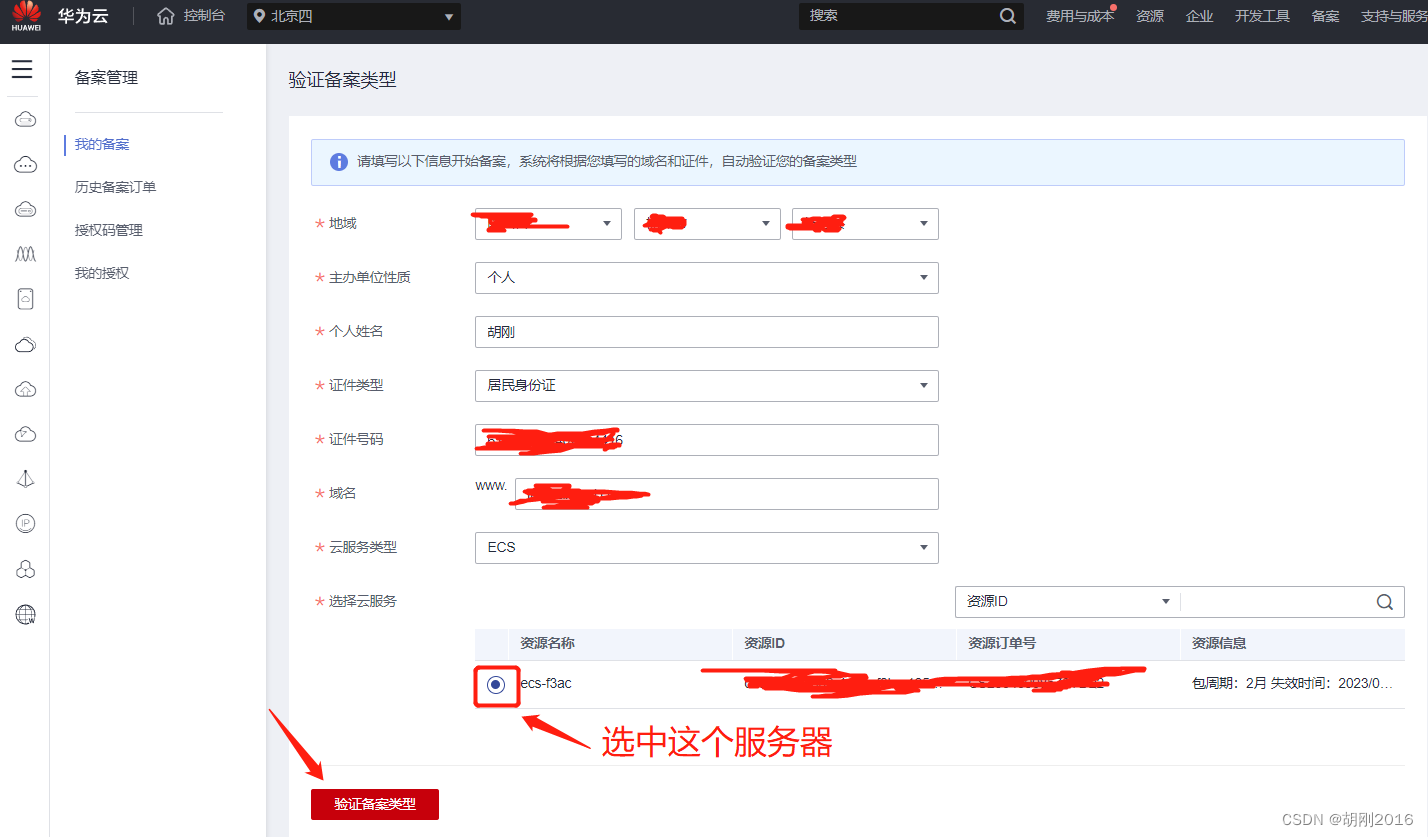Screen dimensions: 1428x837
Task: Click the ecs-f3ac resource name
Action: click(x=545, y=684)
